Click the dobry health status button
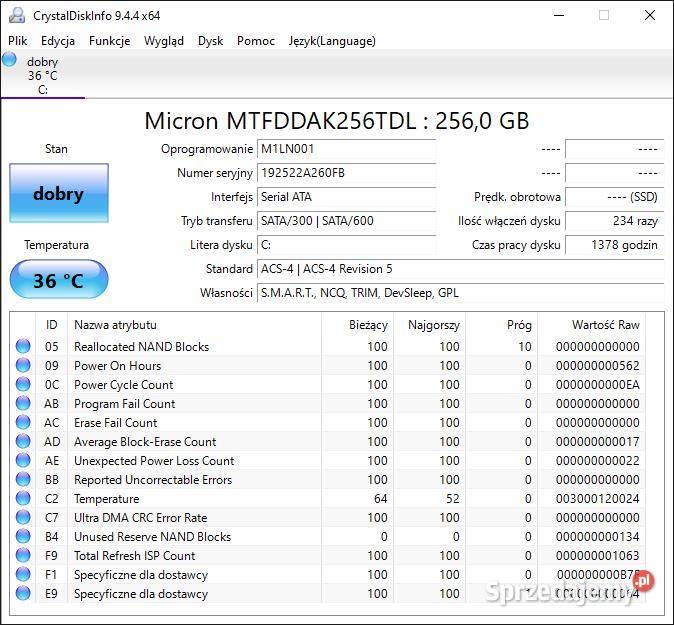Viewport: 674px width, 625px height. (x=59, y=193)
